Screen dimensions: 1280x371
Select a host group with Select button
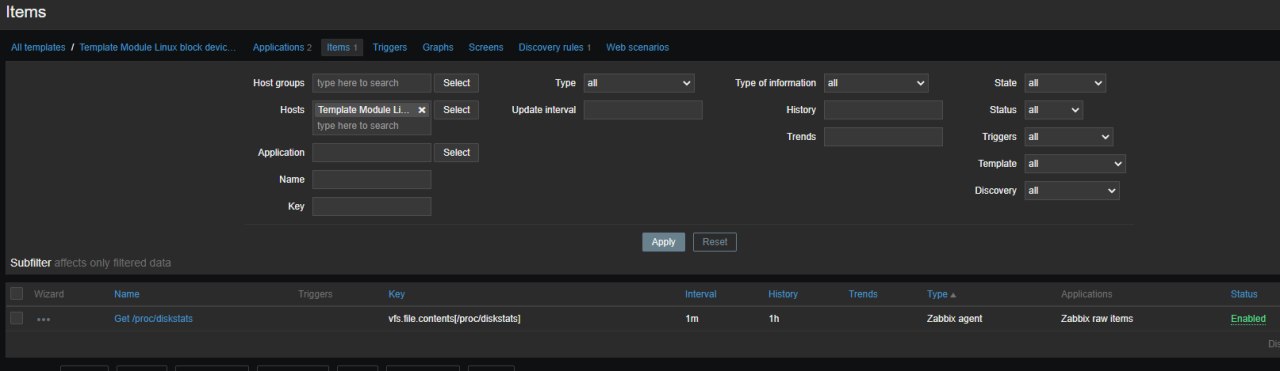tap(456, 83)
